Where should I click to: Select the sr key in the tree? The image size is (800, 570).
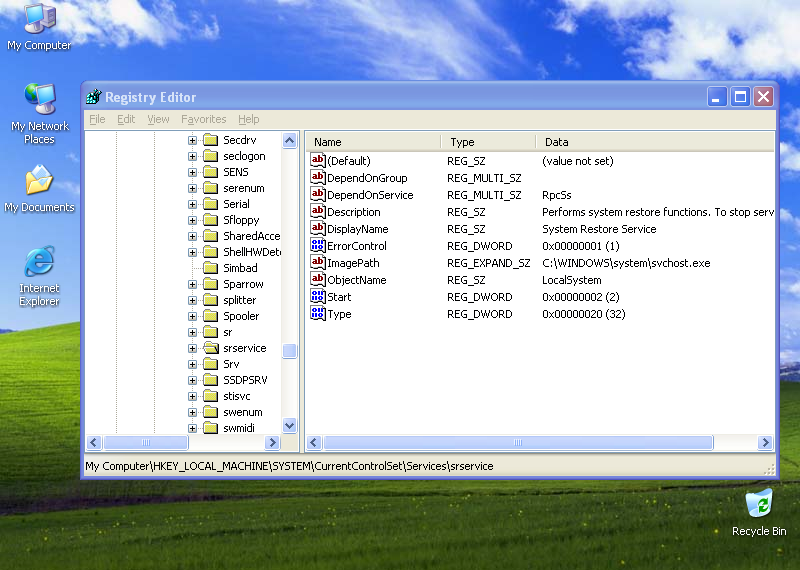coord(228,332)
